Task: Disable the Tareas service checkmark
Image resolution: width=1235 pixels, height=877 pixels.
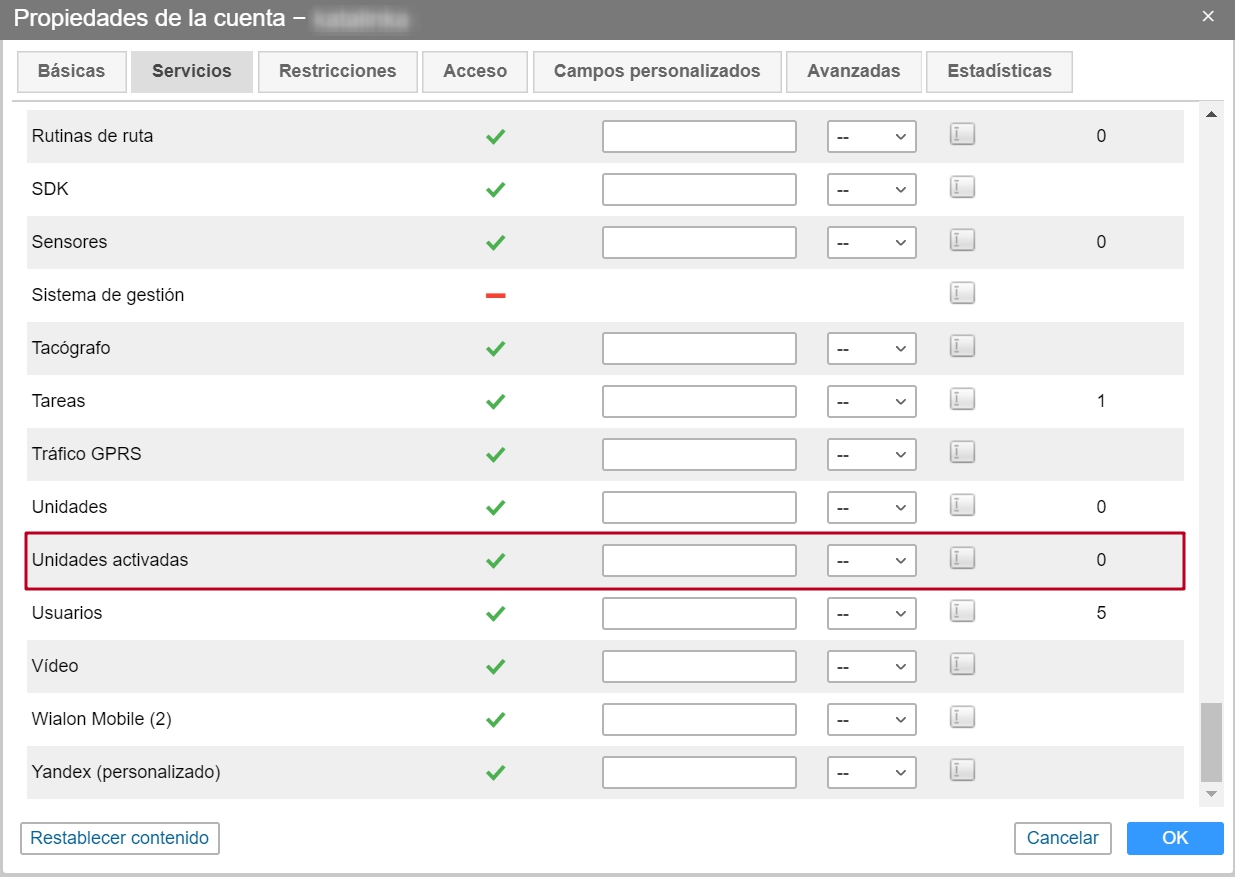Action: tap(495, 400)
